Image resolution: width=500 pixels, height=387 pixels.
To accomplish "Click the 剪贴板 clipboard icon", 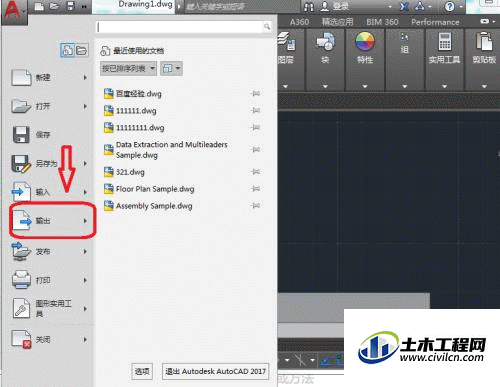I will [x=484, y=41].
